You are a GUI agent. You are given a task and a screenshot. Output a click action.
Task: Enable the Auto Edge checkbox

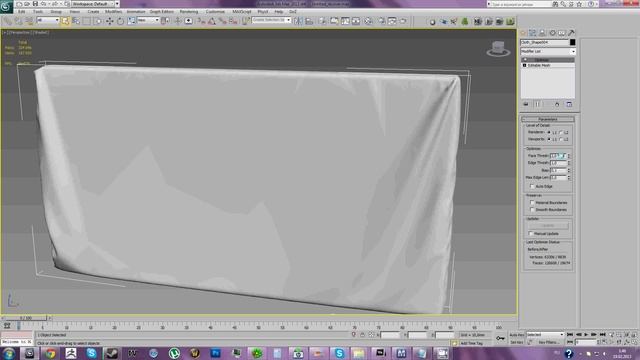click(532, 186)
